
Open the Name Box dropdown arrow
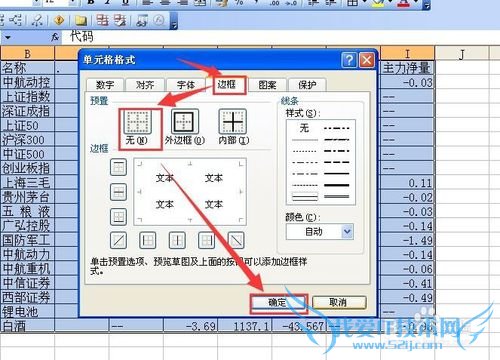tap(8, 38)
